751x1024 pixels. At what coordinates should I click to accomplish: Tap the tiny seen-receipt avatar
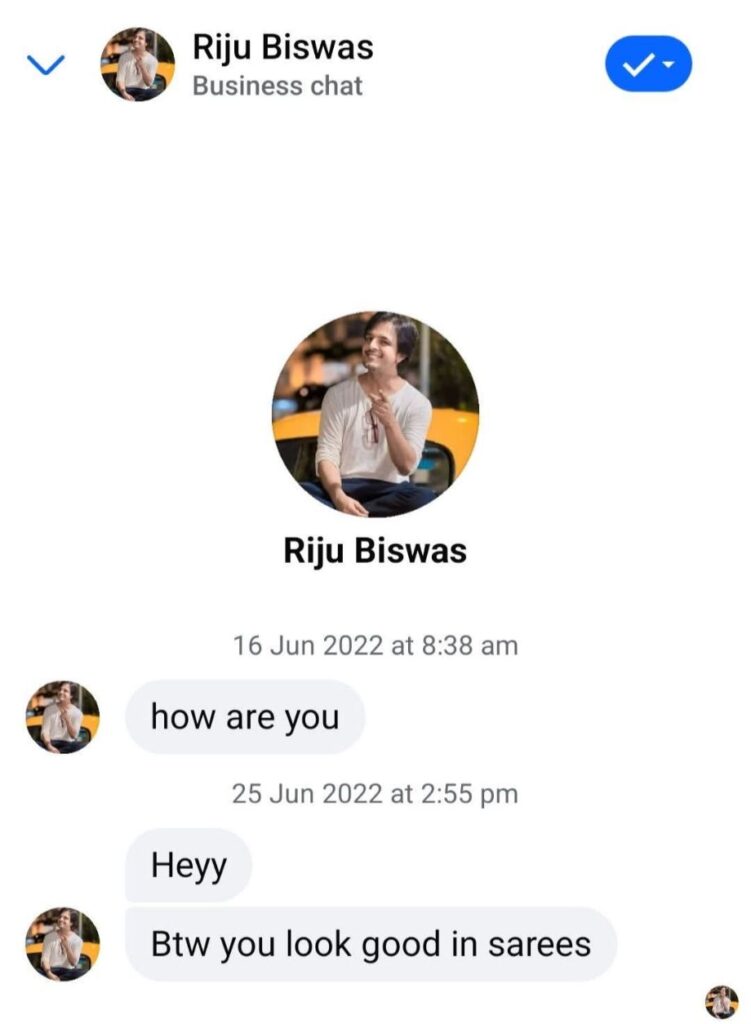(x=721, y=1001)
